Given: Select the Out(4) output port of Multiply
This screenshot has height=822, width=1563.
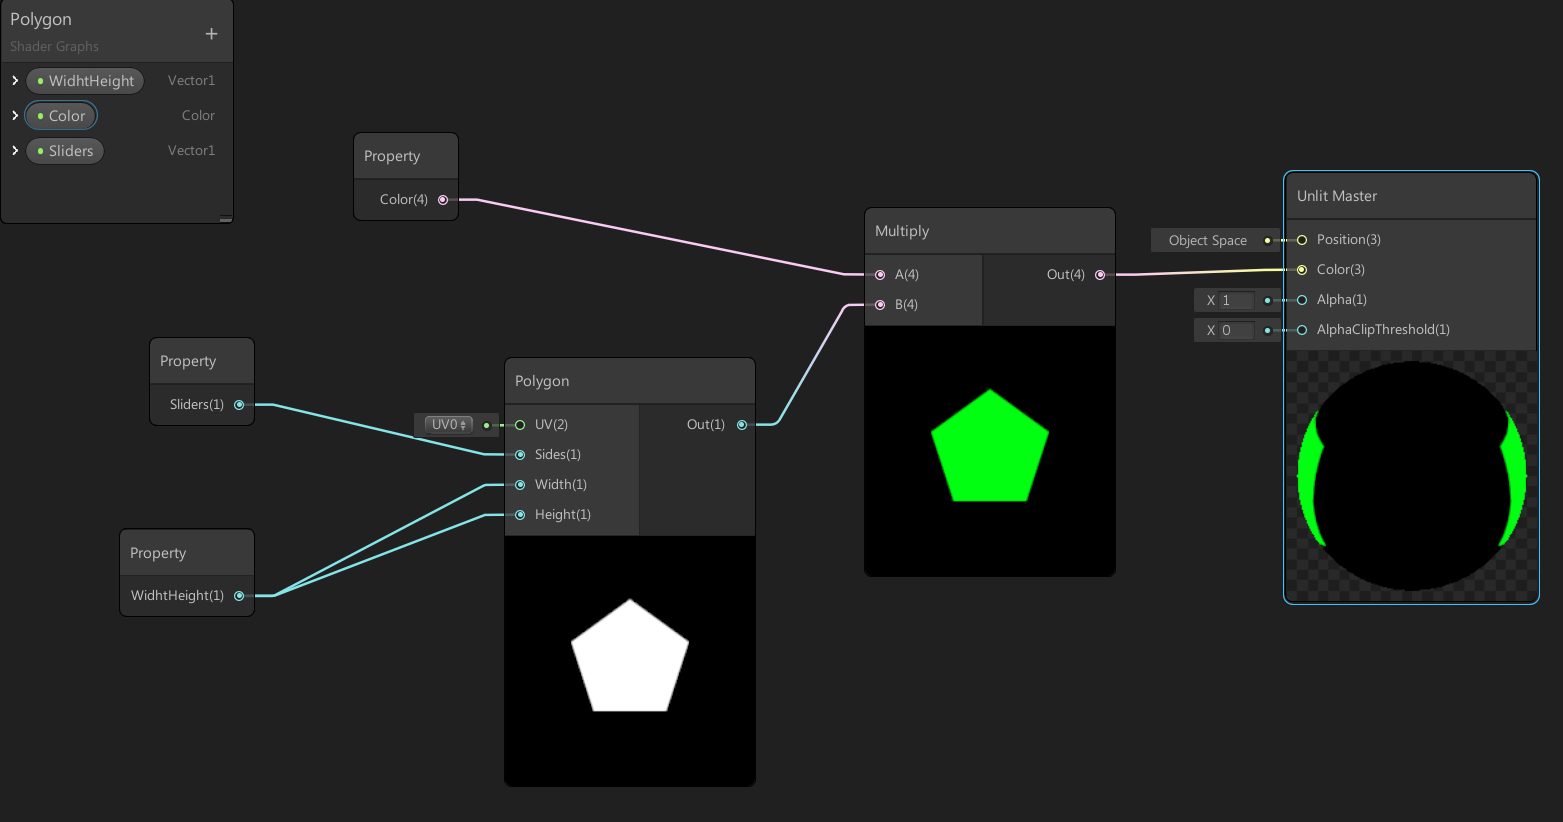Looking at the screenshot, I should (1100, 274).
